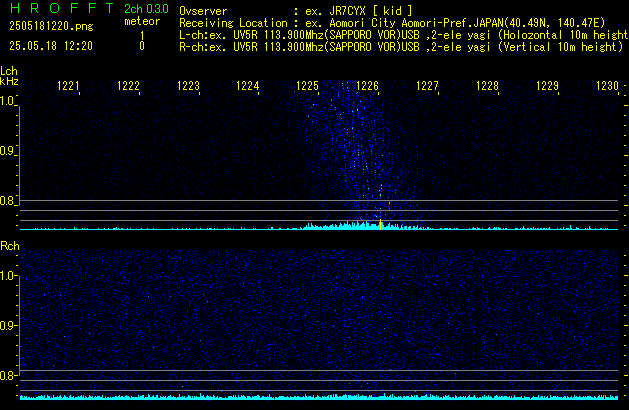Click the 1226 time marker
629x410 pixels.
(367, 86)
